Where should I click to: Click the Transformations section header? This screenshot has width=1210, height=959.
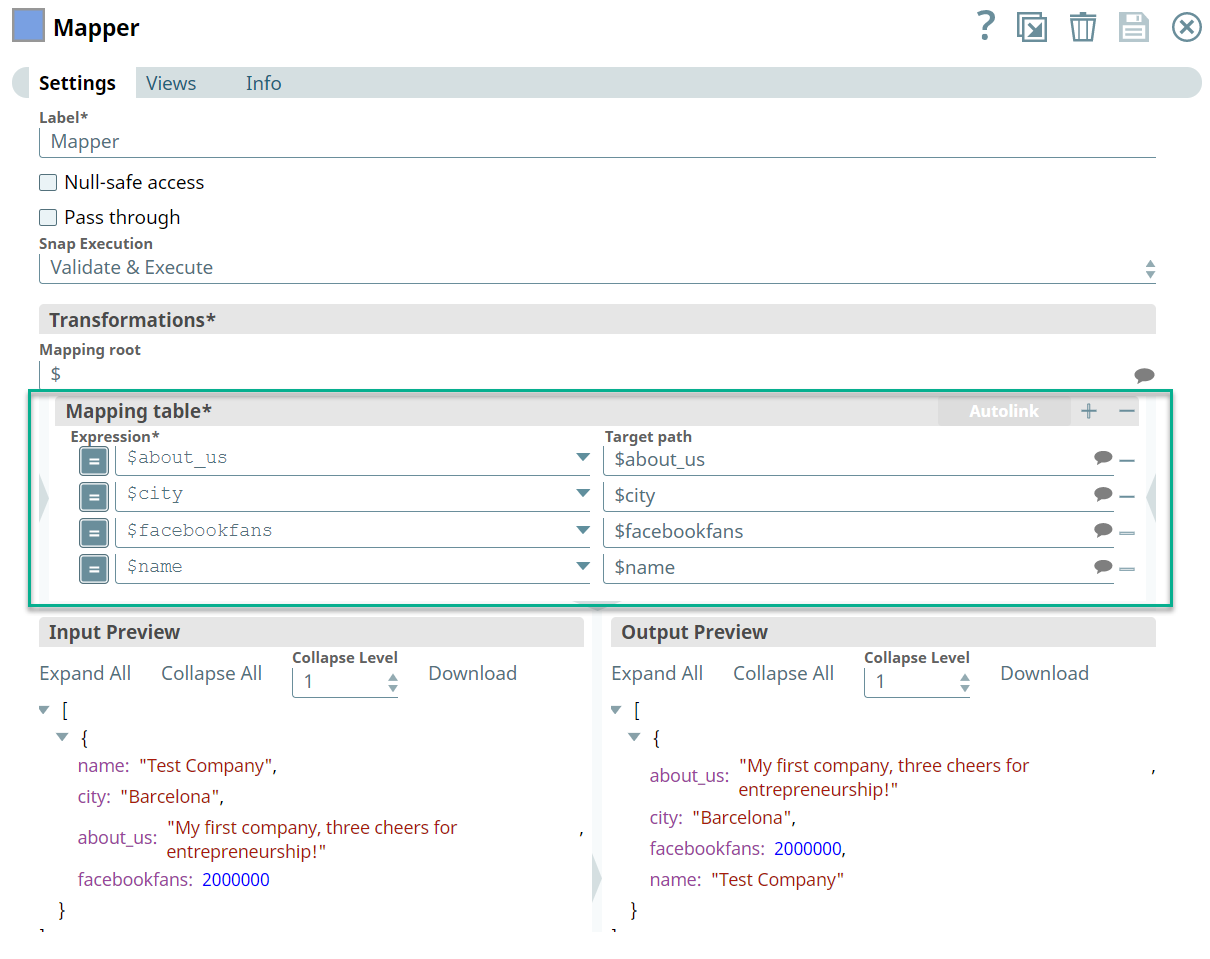pyautogui.click(x=597, y=320)
